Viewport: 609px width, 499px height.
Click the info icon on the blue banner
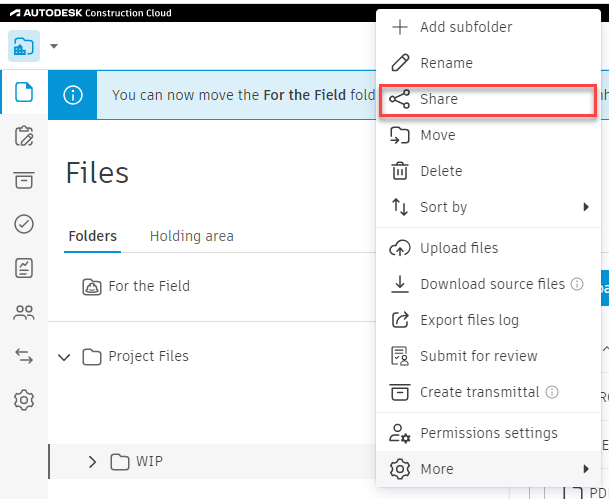click(x=73, y=95)
